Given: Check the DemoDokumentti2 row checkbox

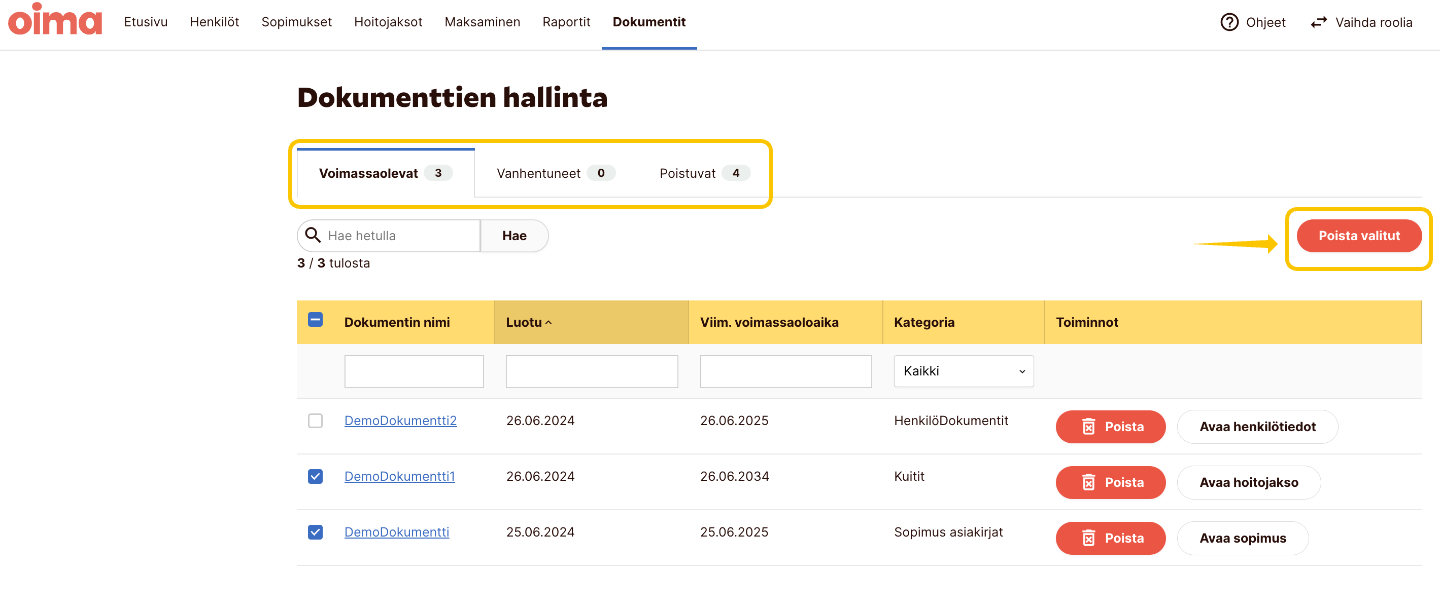Looking at the screenshot, I should 315,421.
